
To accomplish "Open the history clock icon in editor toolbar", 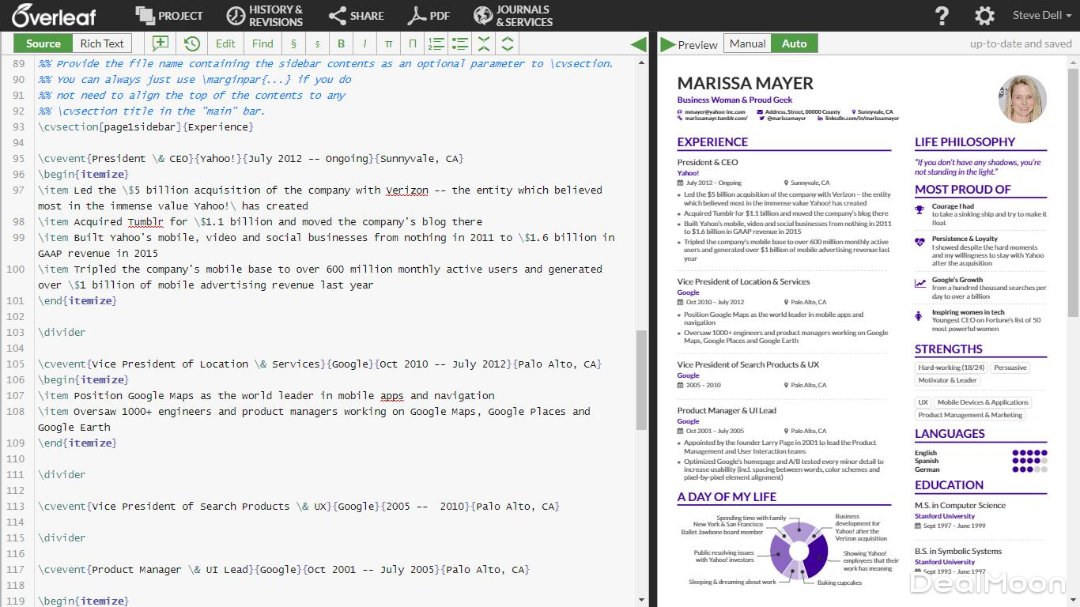I will (191, 43).
